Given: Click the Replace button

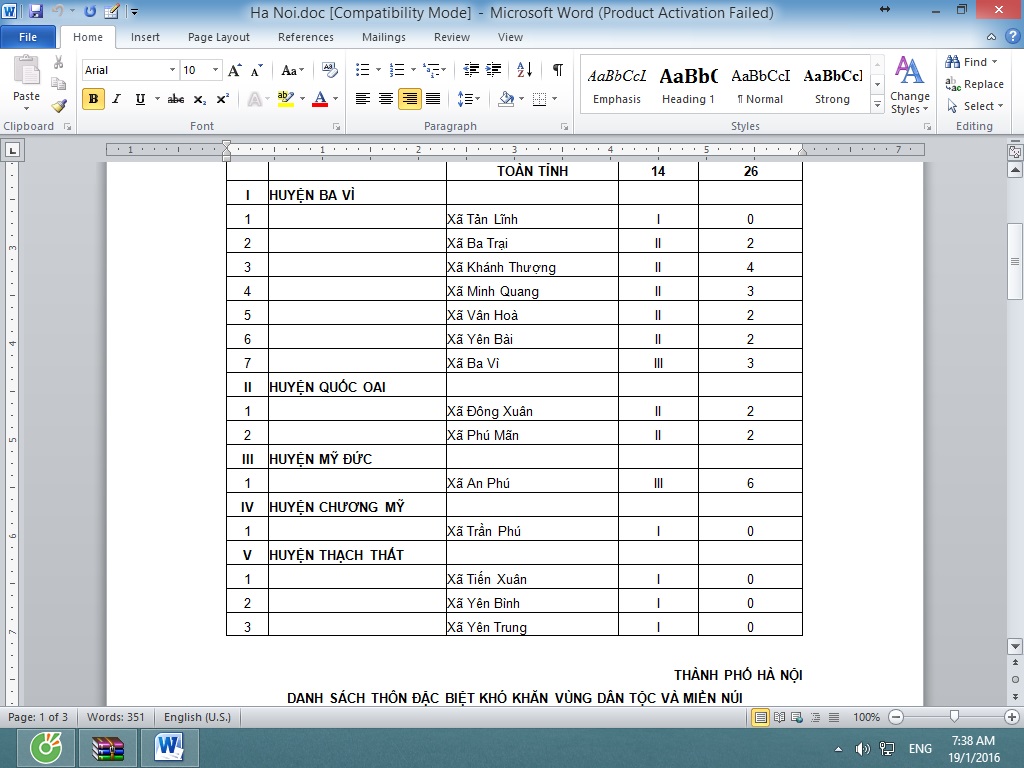Looking at the screenshot, I should point(975,84).
